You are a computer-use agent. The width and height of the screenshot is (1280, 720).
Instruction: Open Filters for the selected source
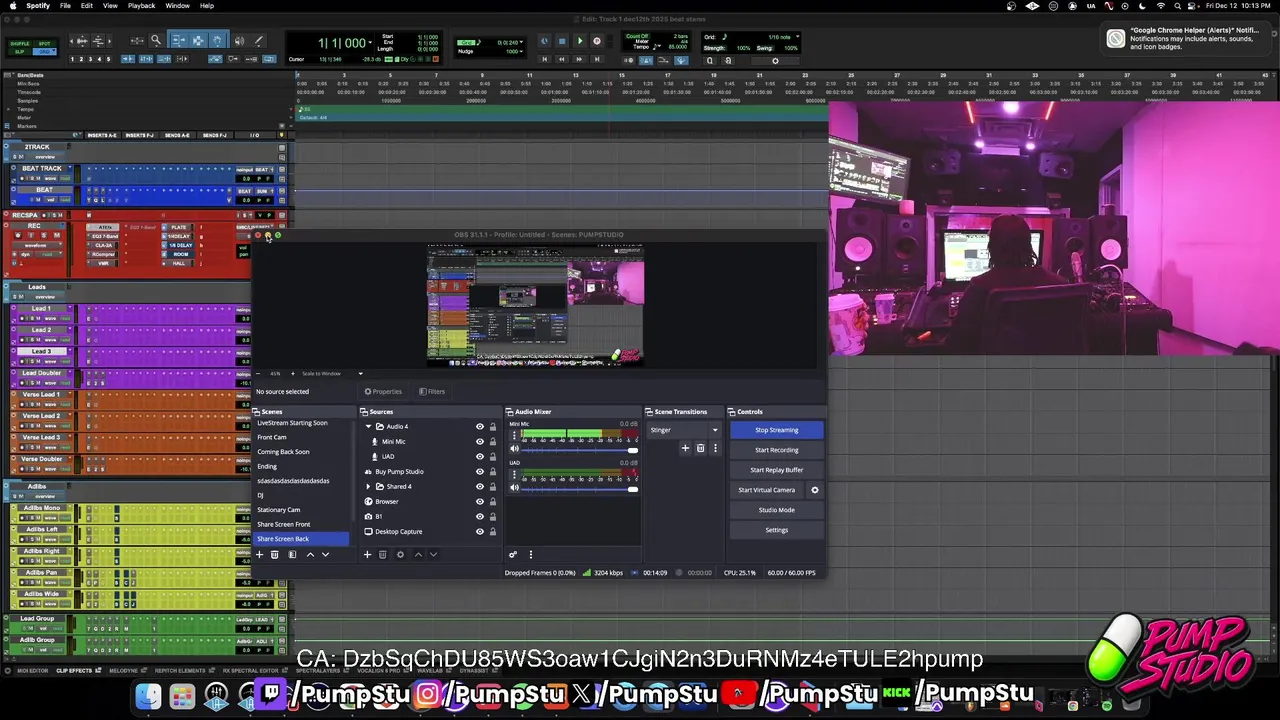coord(432,391)
